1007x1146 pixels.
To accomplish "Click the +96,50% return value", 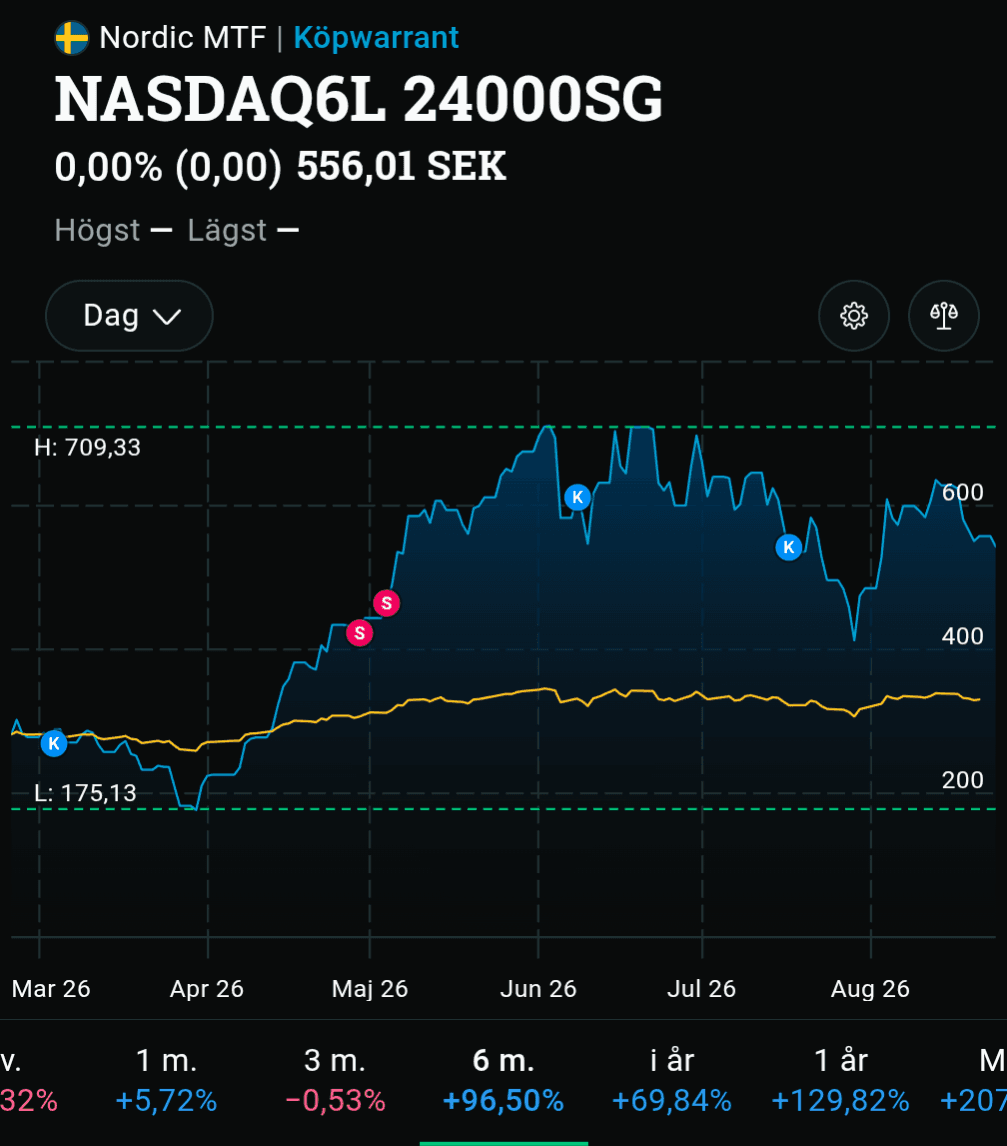I will [x=503, y=1101].
